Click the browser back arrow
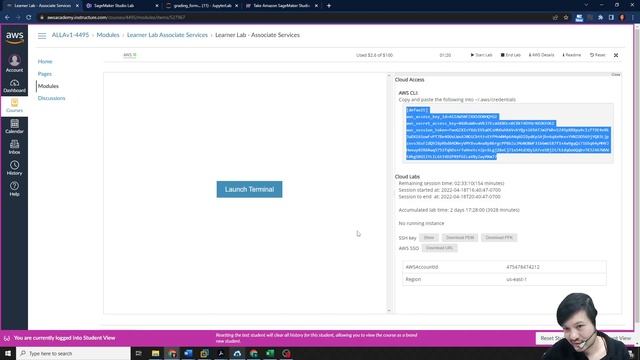 click(x=7, y=18)
